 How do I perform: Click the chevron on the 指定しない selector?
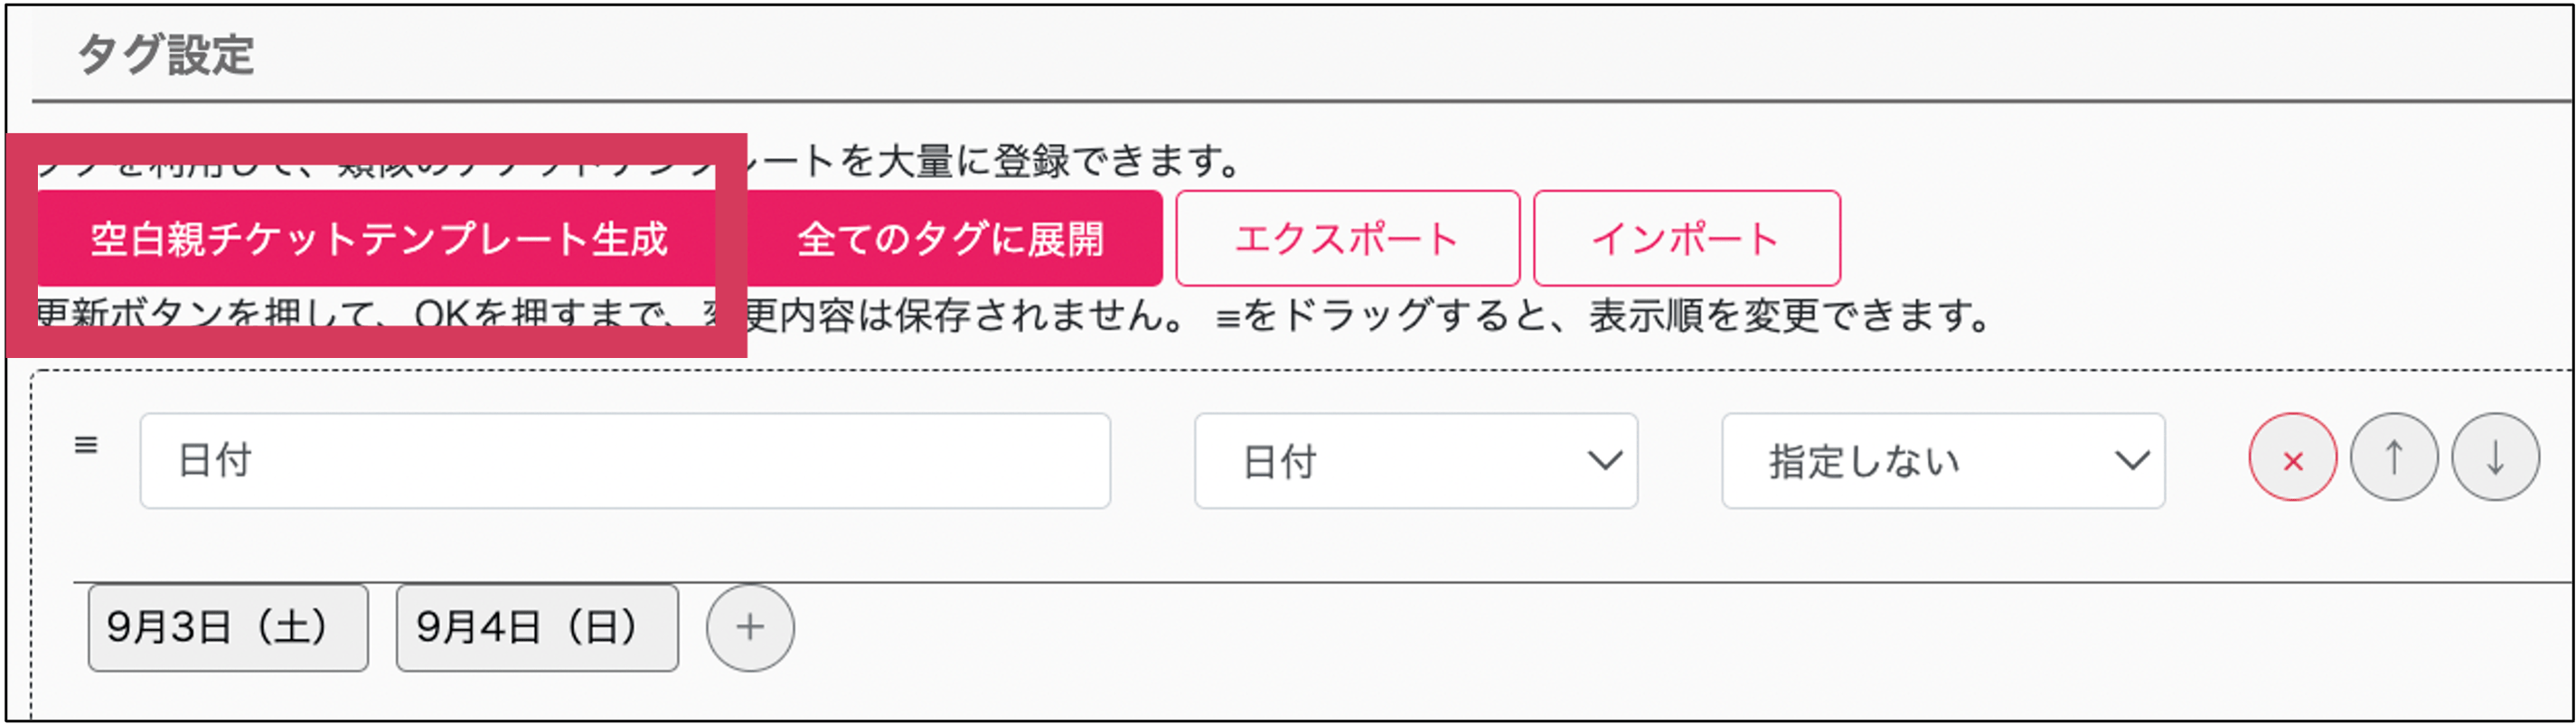pos(2131,461)
